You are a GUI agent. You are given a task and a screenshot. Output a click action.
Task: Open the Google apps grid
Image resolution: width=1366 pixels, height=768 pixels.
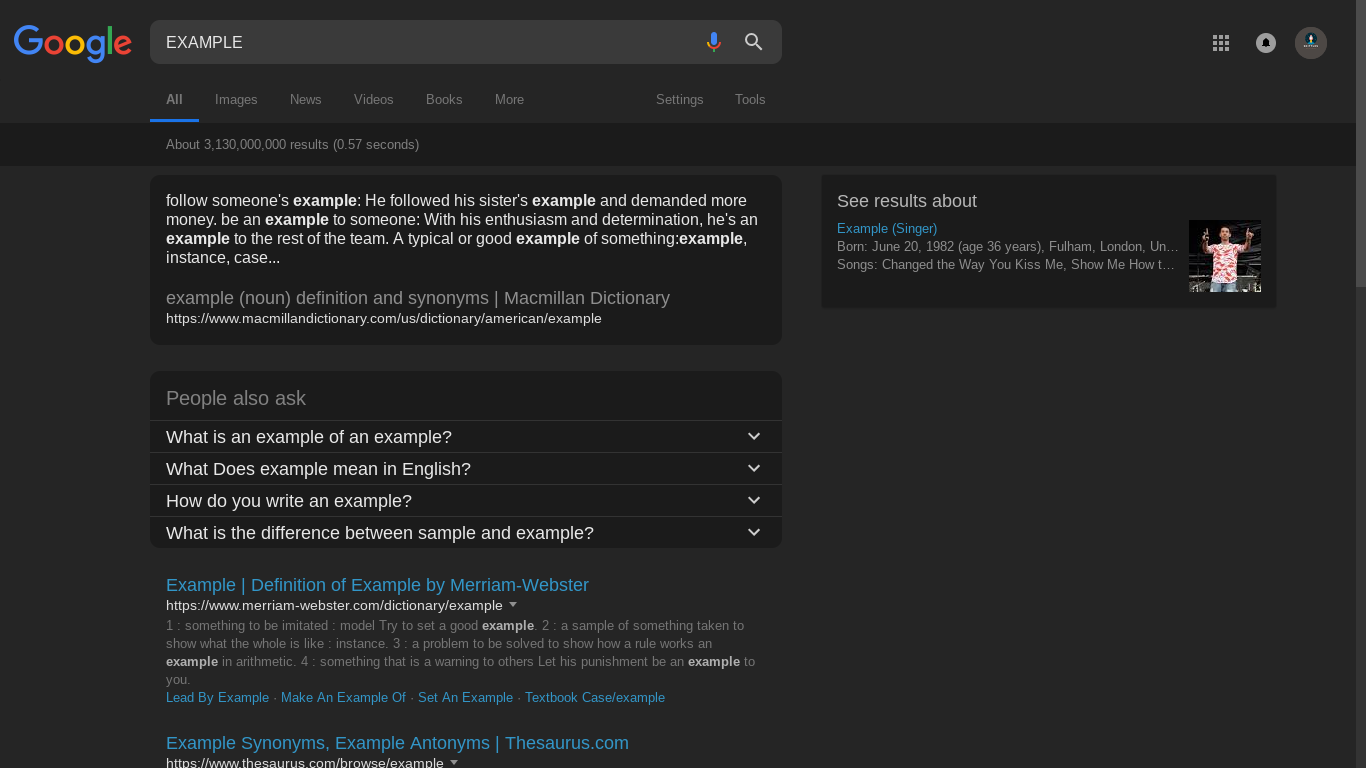point(1220,43)
